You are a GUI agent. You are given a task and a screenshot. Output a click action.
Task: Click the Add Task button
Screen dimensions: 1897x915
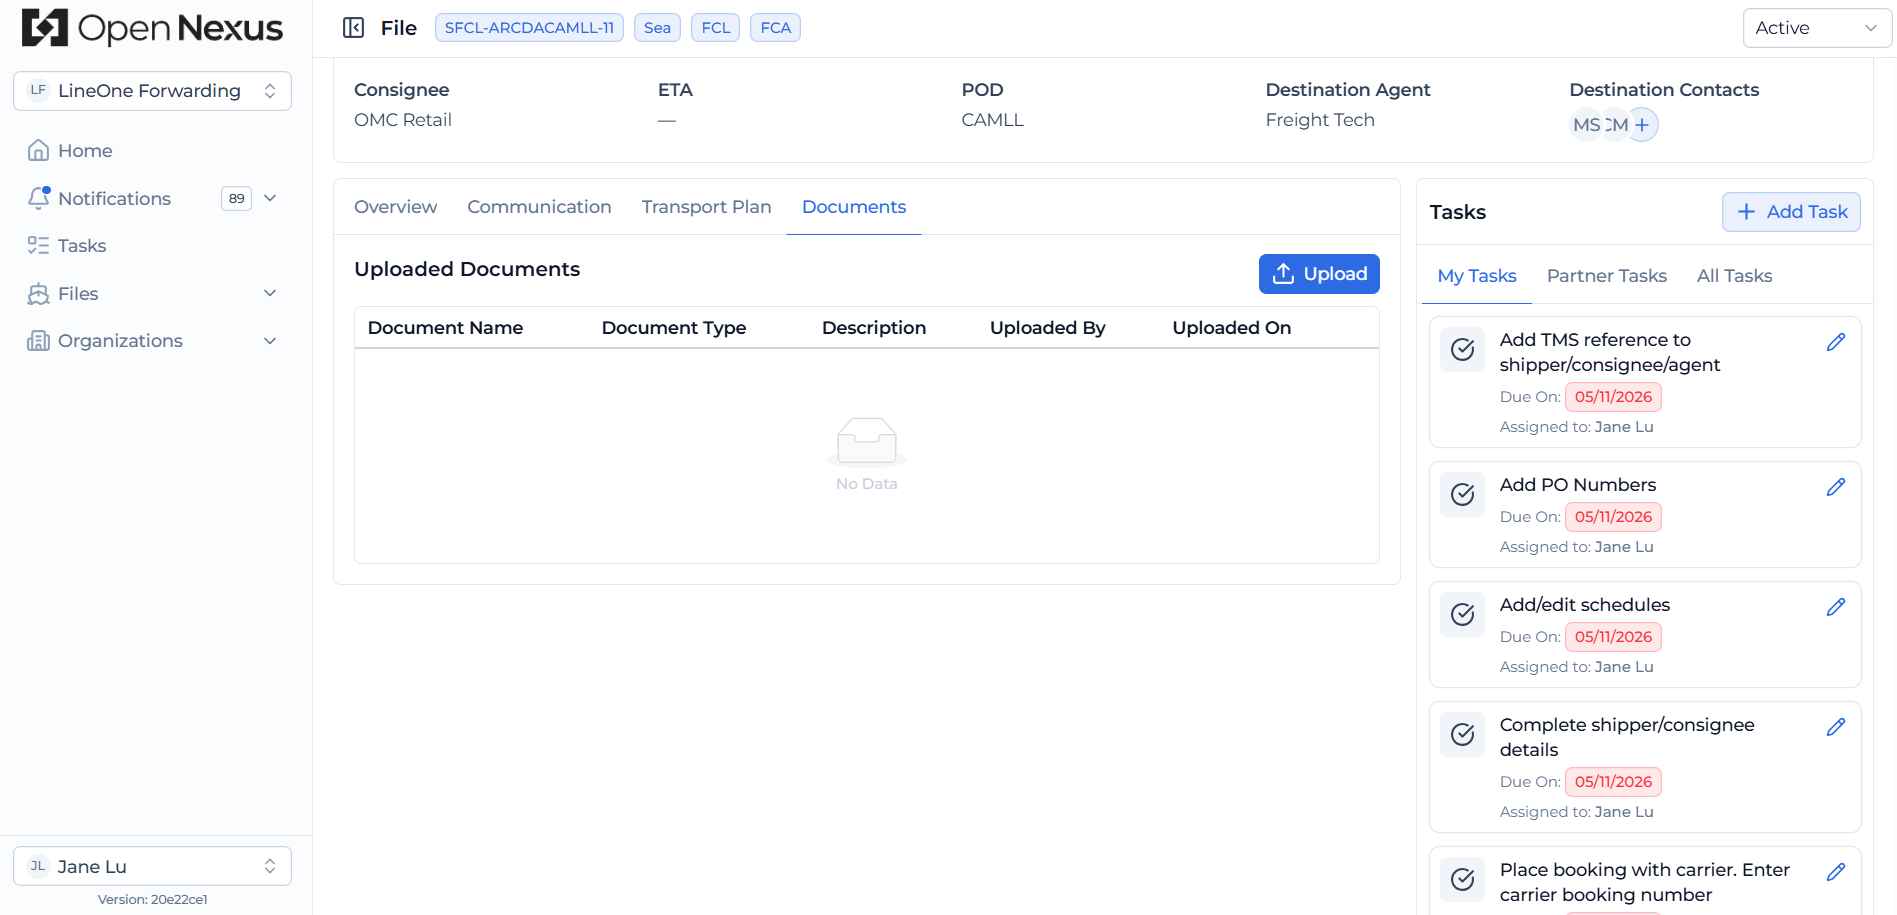[x=1791, y=212]
